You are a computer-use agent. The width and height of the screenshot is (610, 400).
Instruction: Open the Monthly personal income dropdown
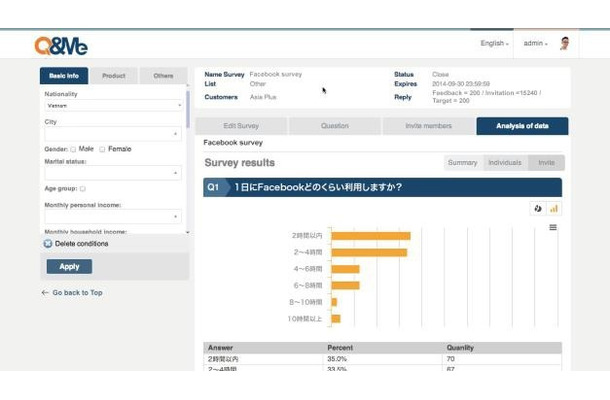click(x=113, y=216)
